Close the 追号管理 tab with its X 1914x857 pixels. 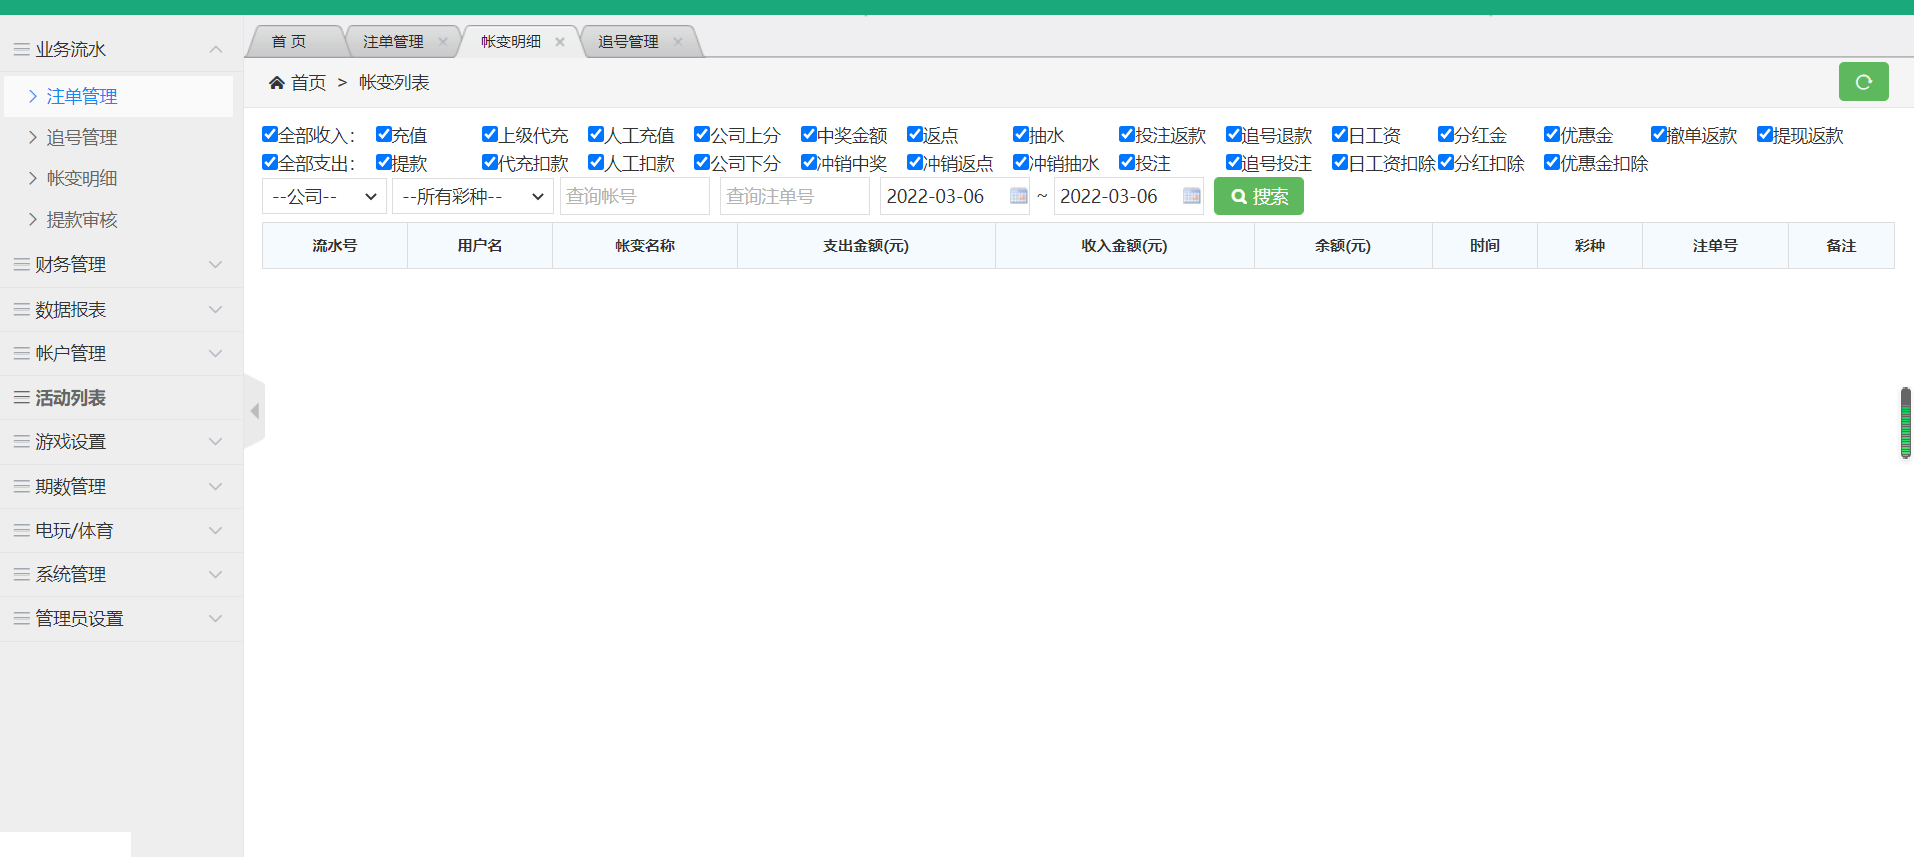(678, 42)
